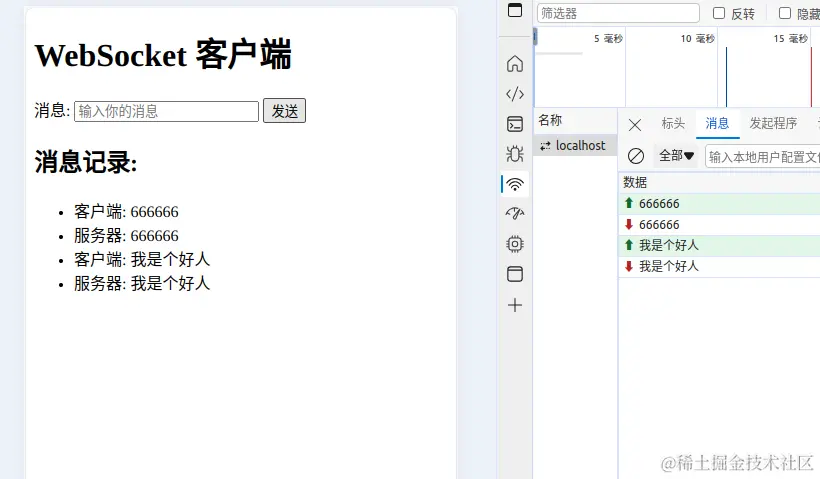The width and height of the screenshot is (820, 479).
Task: Open the Console panel icon
Action: (515, 124)
